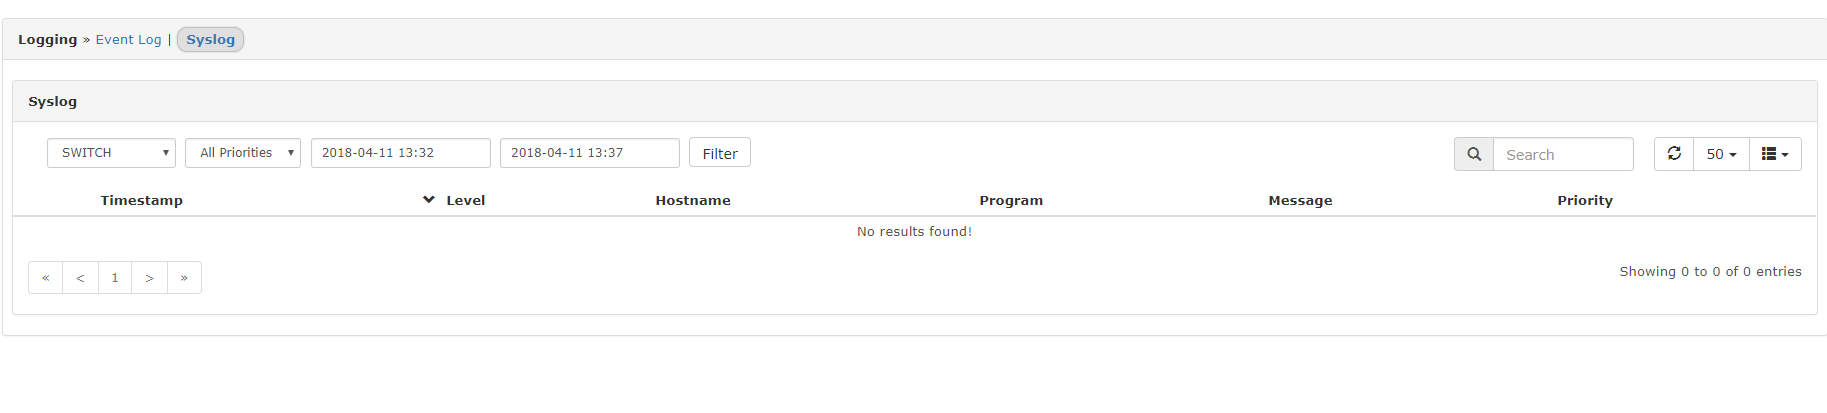Image resolution: width=1827 pixels, height=413 pixels.
Task: Go to the first page of results
Action: click(46, 278)
